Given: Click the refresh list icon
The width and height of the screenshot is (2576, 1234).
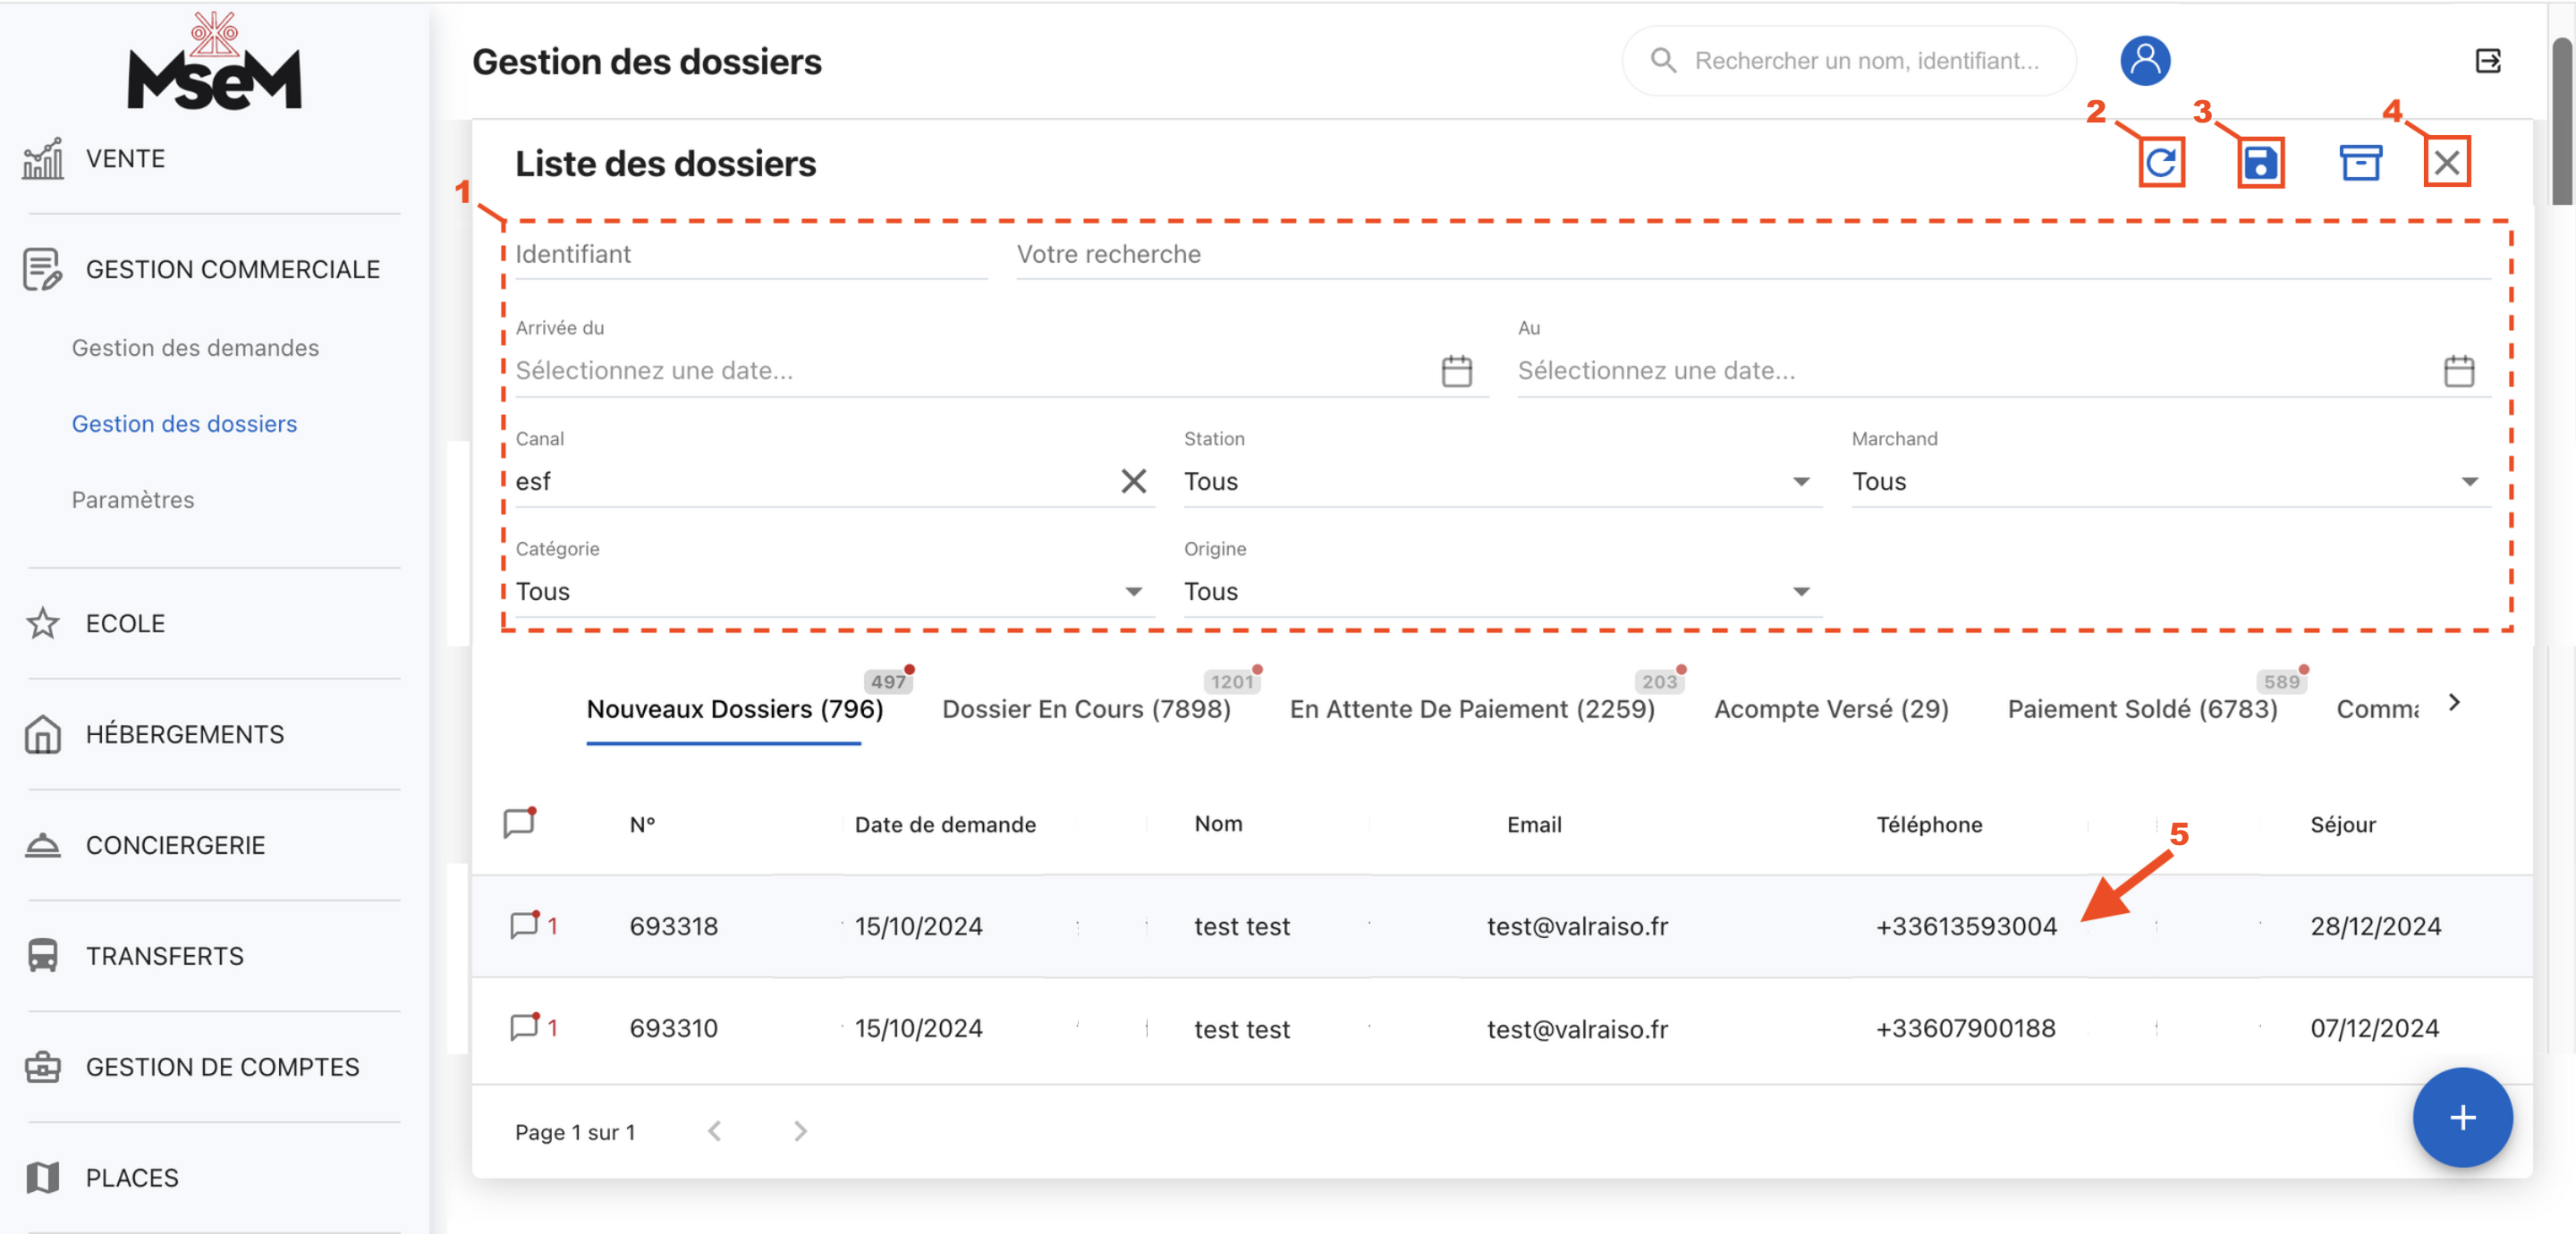Looking at the screenshot, I should coord(2160,162).
